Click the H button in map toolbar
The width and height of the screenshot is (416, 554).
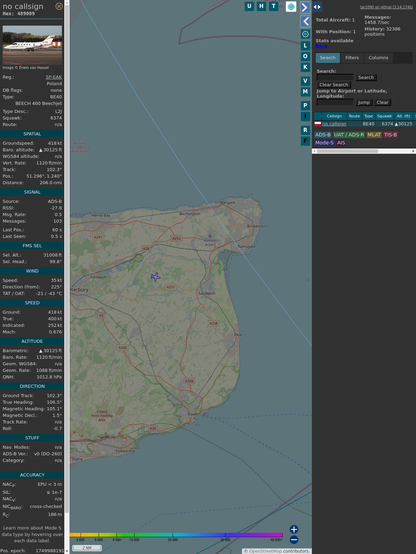[261, 6]
